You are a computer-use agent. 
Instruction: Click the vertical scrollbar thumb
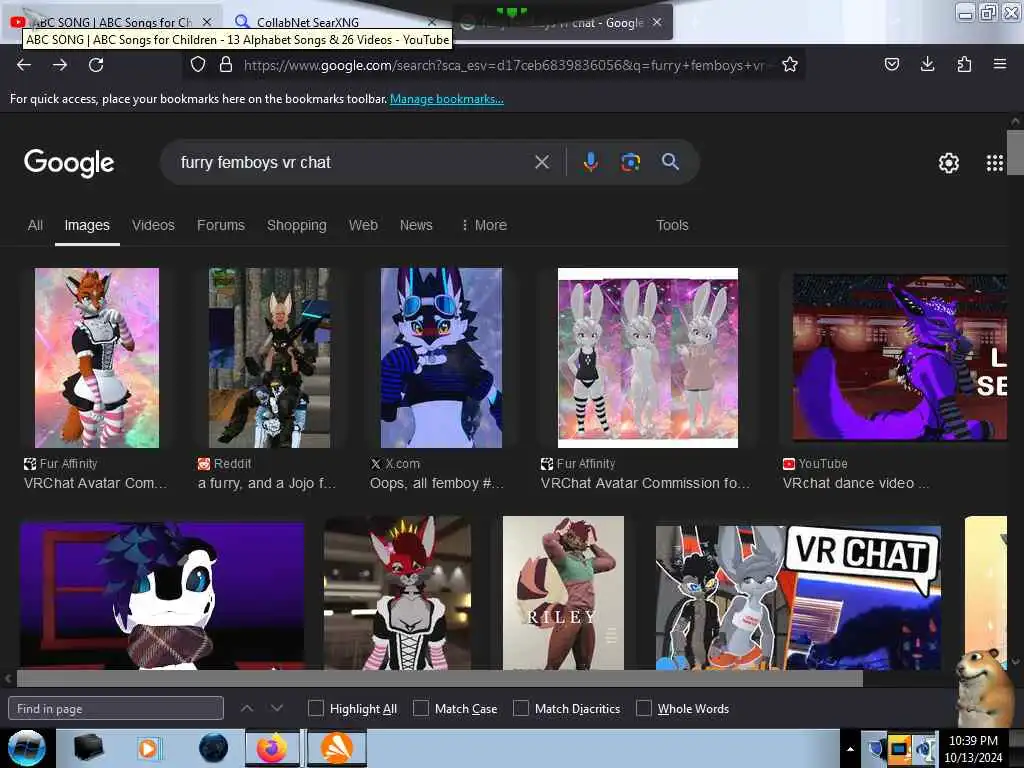coord(1015,153)
